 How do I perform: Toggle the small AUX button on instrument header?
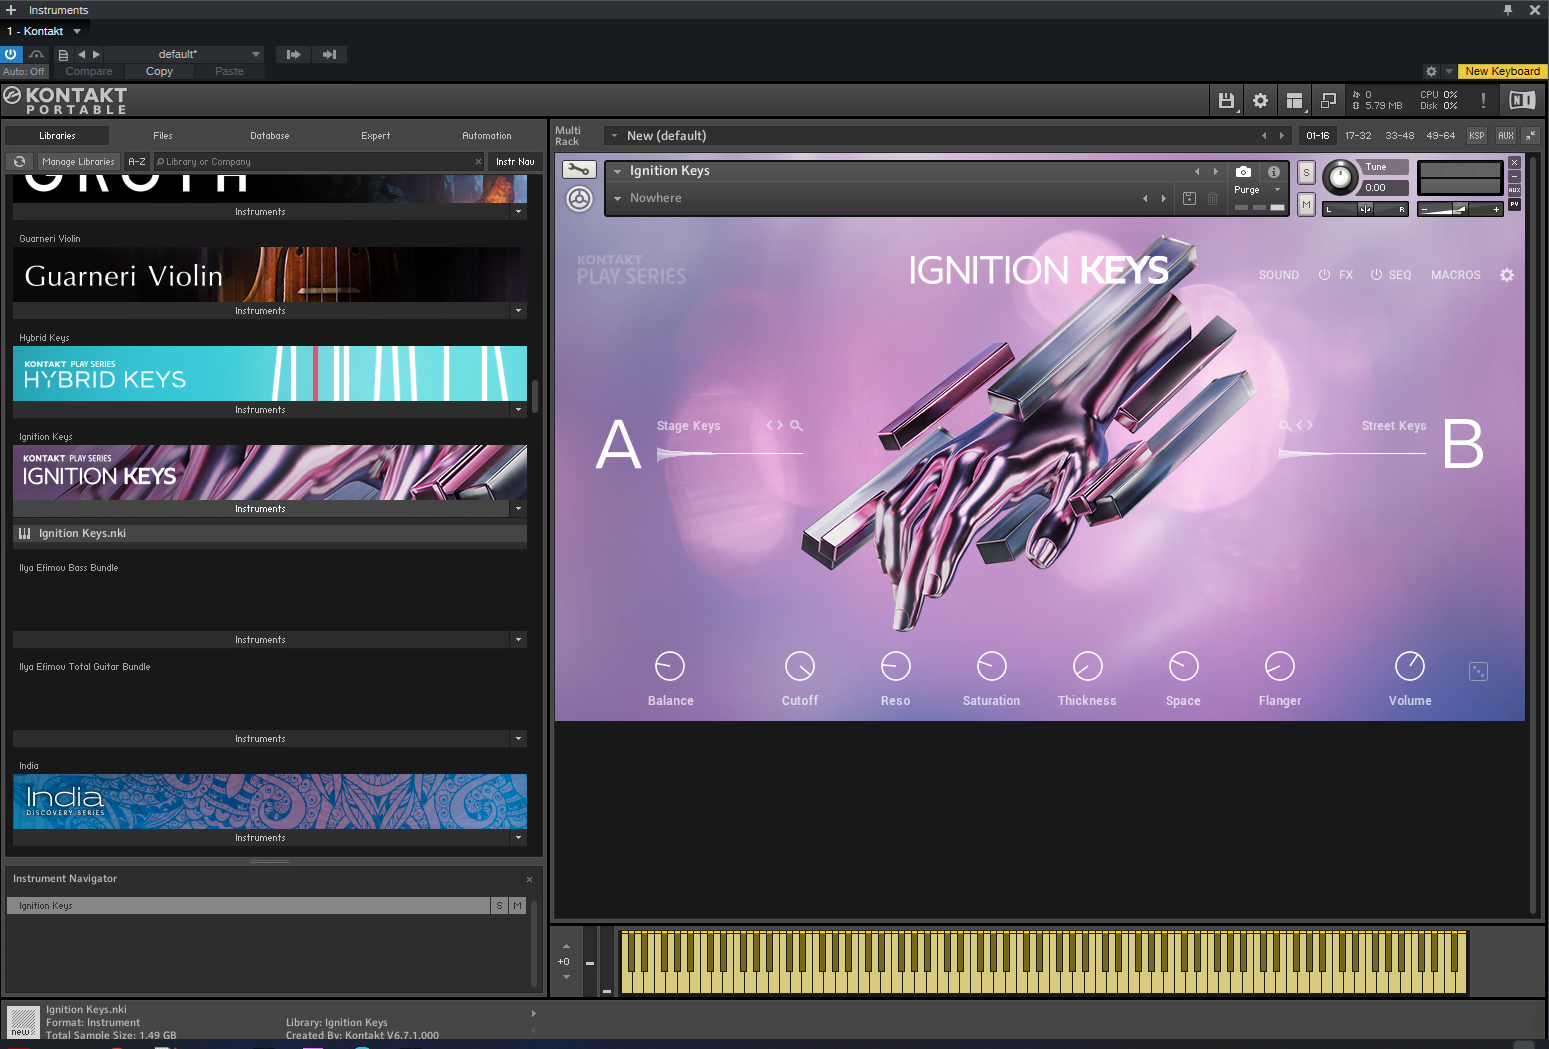[x=1514, y=190]
